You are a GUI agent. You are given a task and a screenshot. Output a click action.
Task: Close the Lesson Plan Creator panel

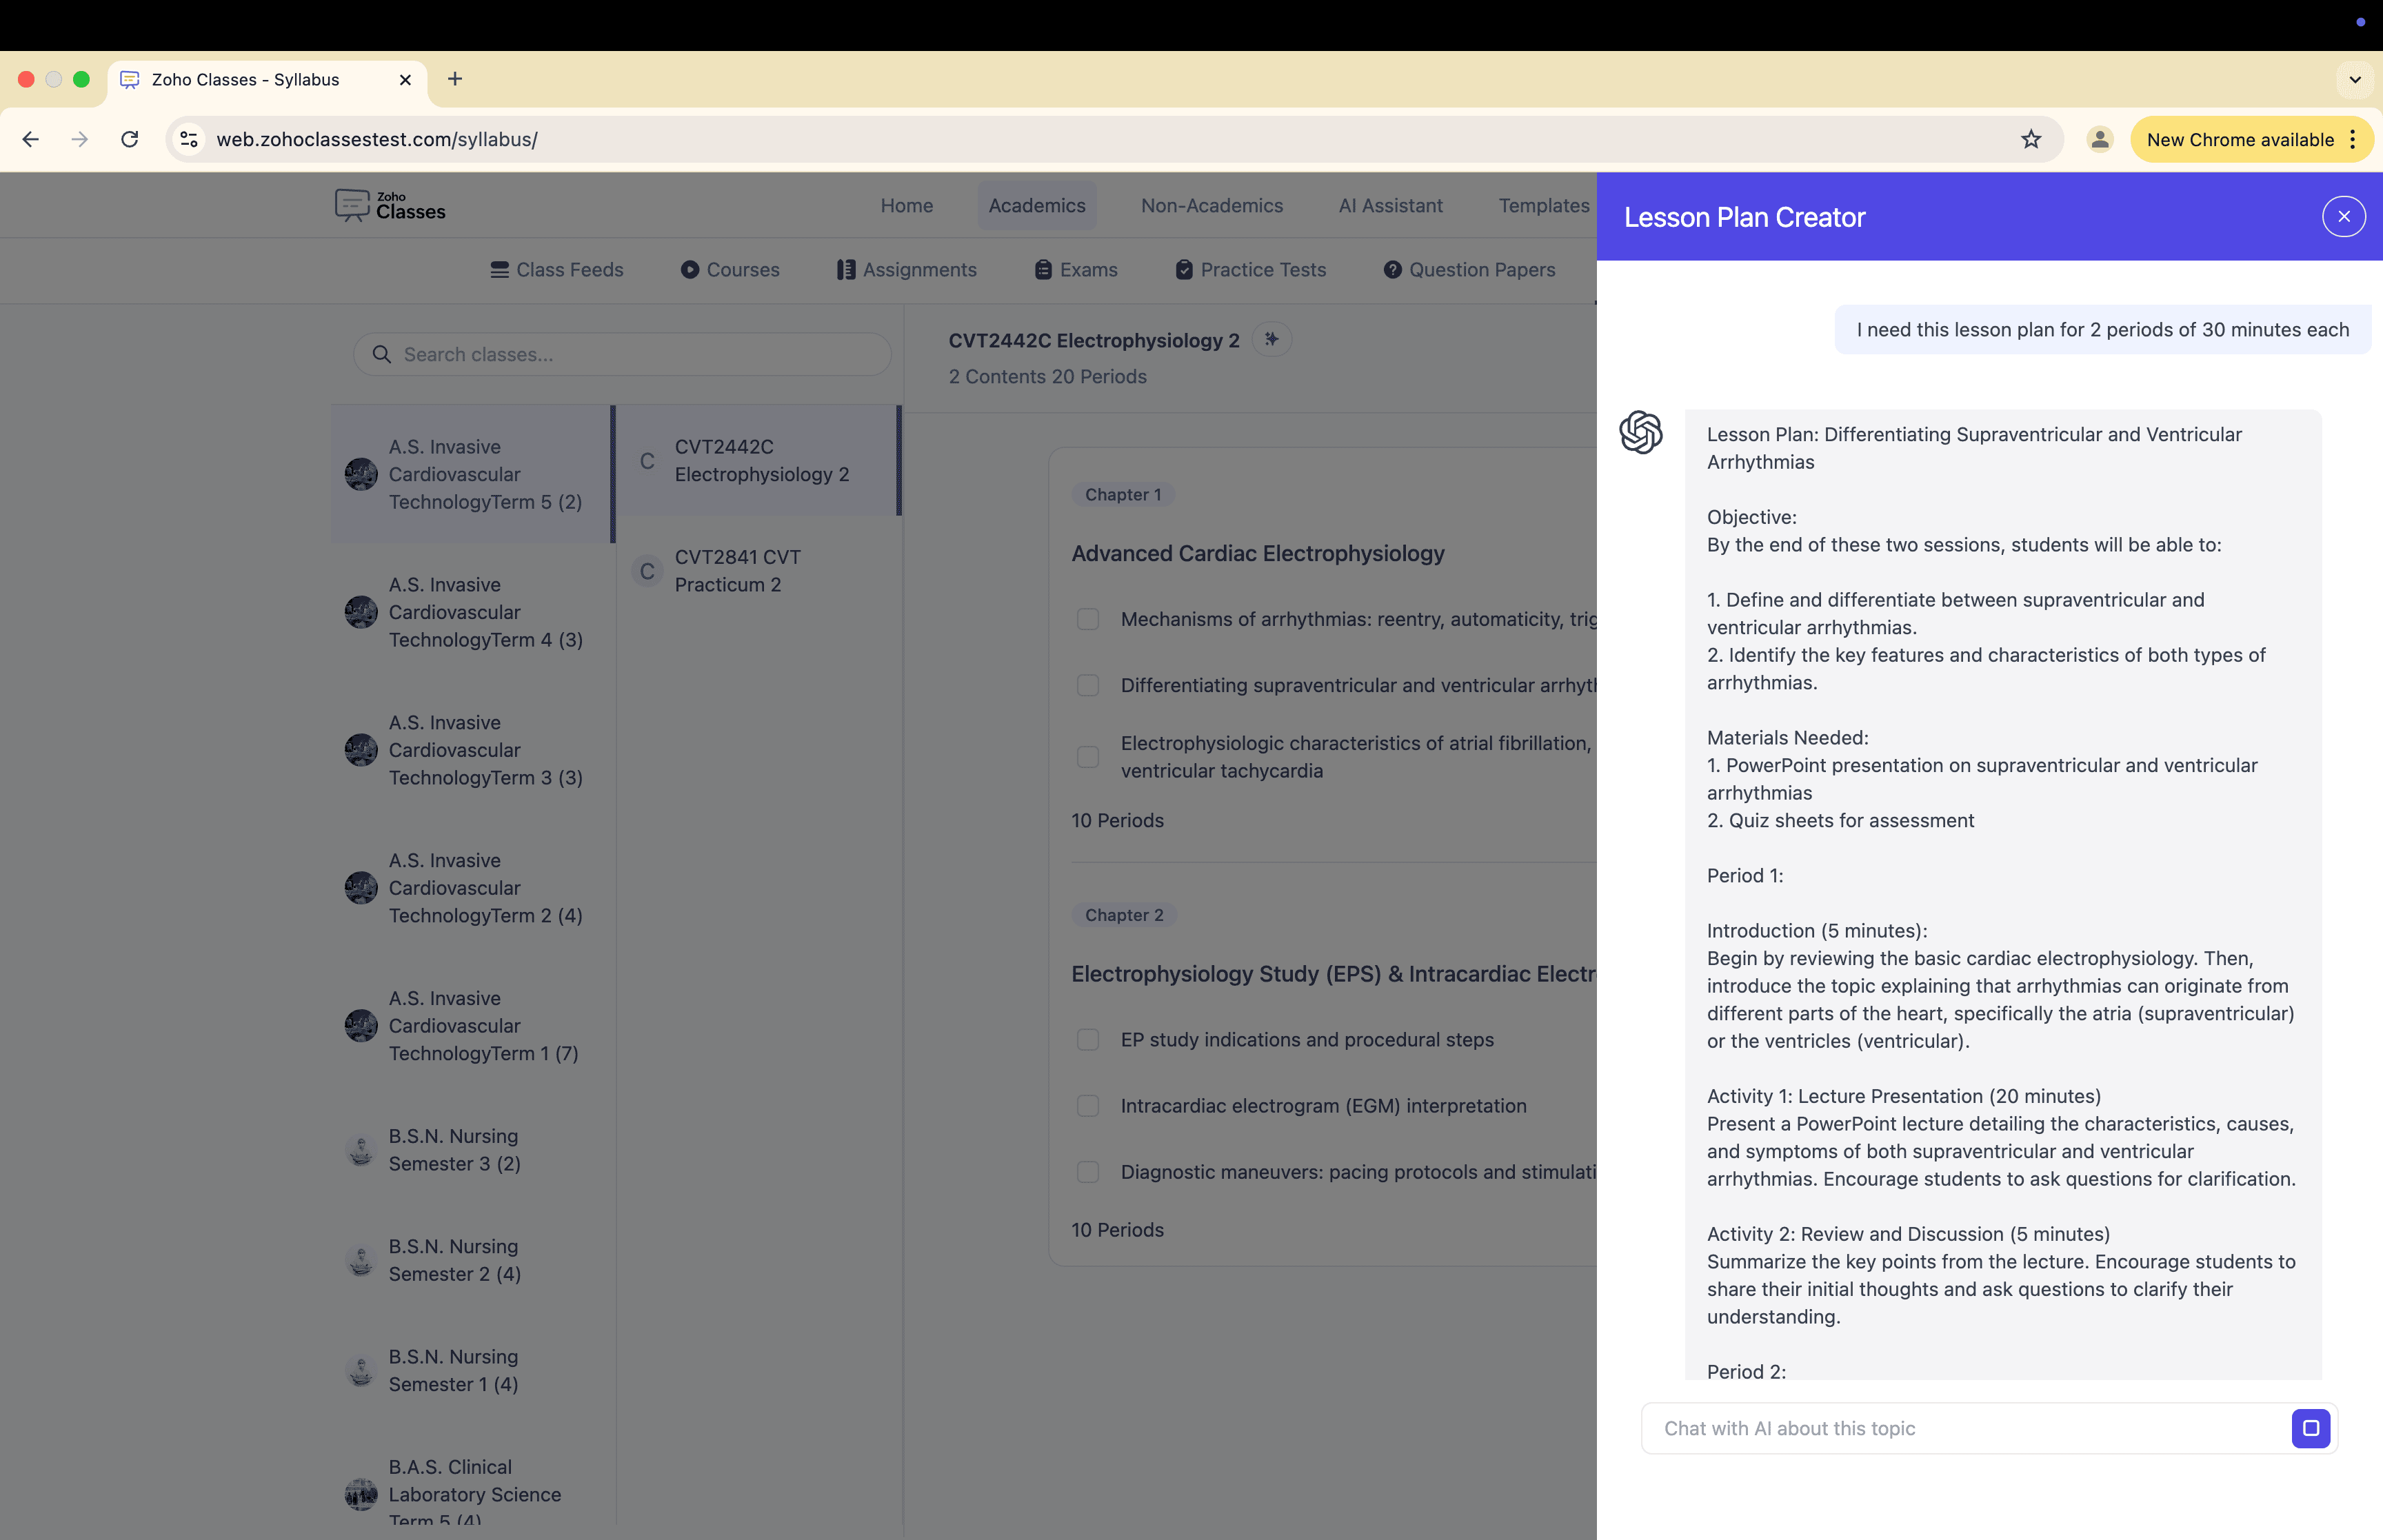pyautogui.click(x=2343, y=216)
